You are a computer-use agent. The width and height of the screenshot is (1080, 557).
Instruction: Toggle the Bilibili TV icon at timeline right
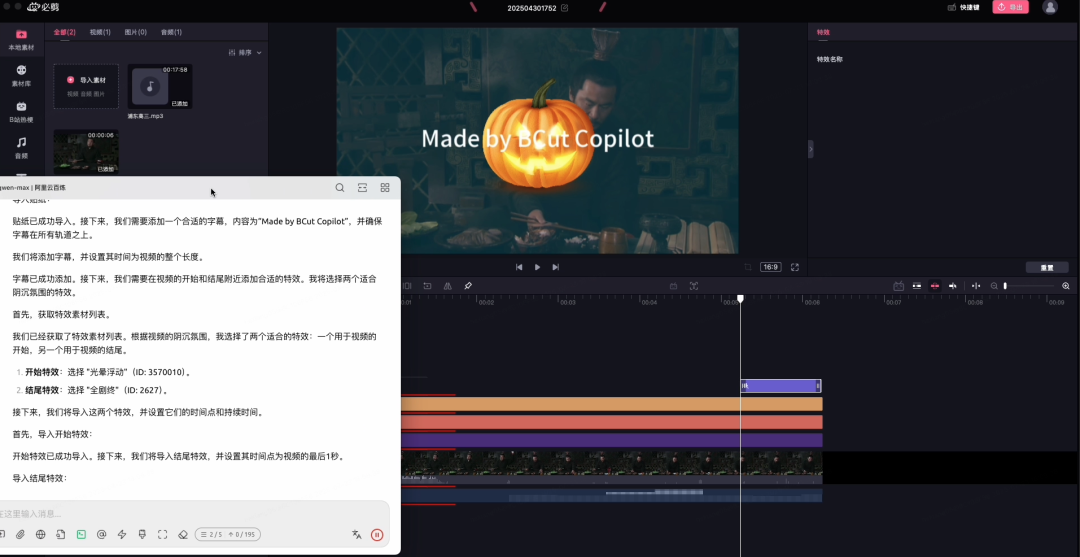click(899, 286)
